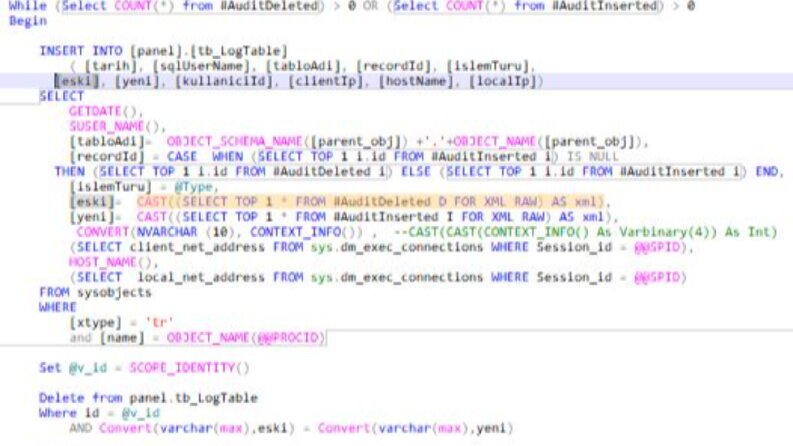Click the "[clientIp]" column name
This screenshot has height=446, width=793.
click(326, 81)
